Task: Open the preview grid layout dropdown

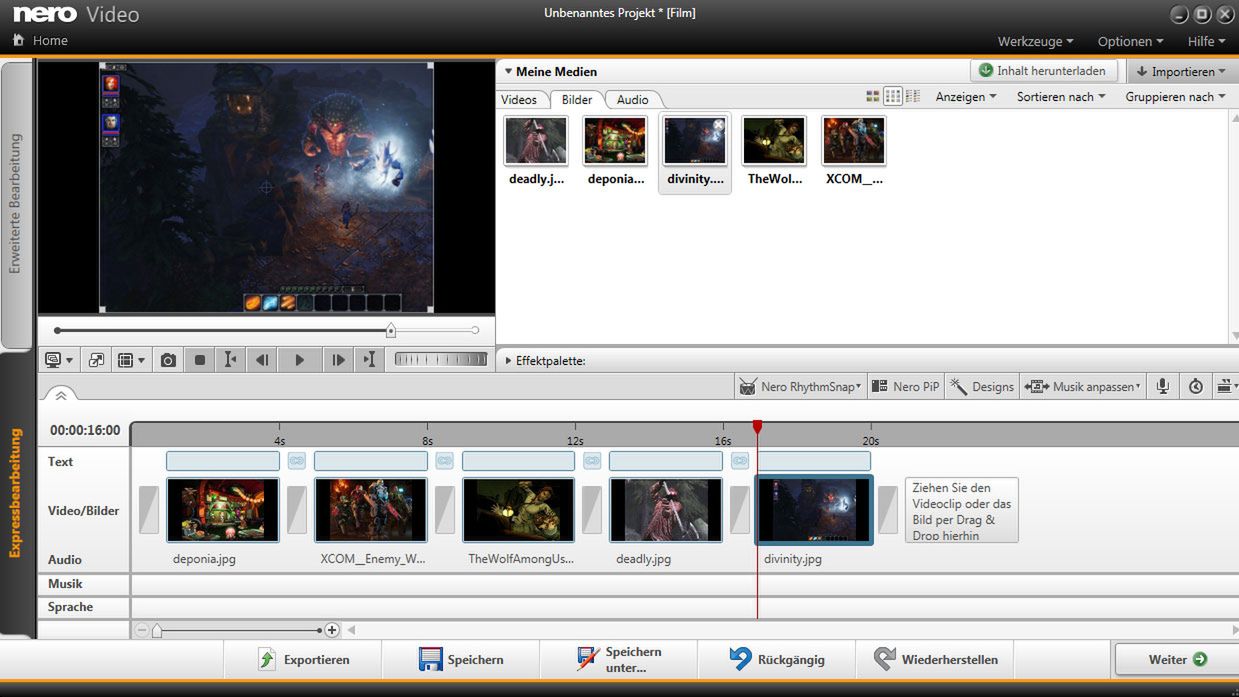Action: tap(131, 360)
